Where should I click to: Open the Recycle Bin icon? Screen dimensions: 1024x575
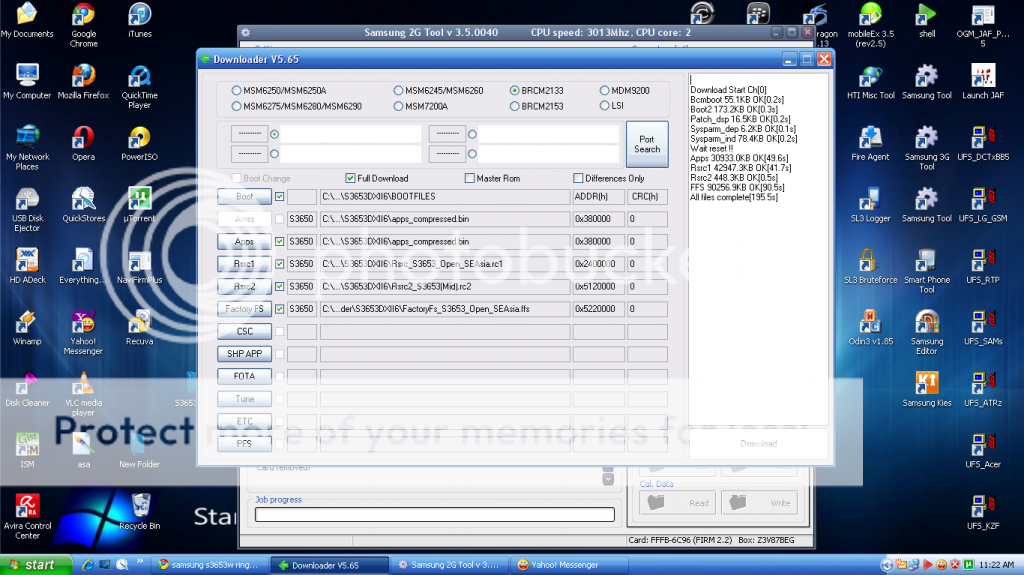coord(140,512)
